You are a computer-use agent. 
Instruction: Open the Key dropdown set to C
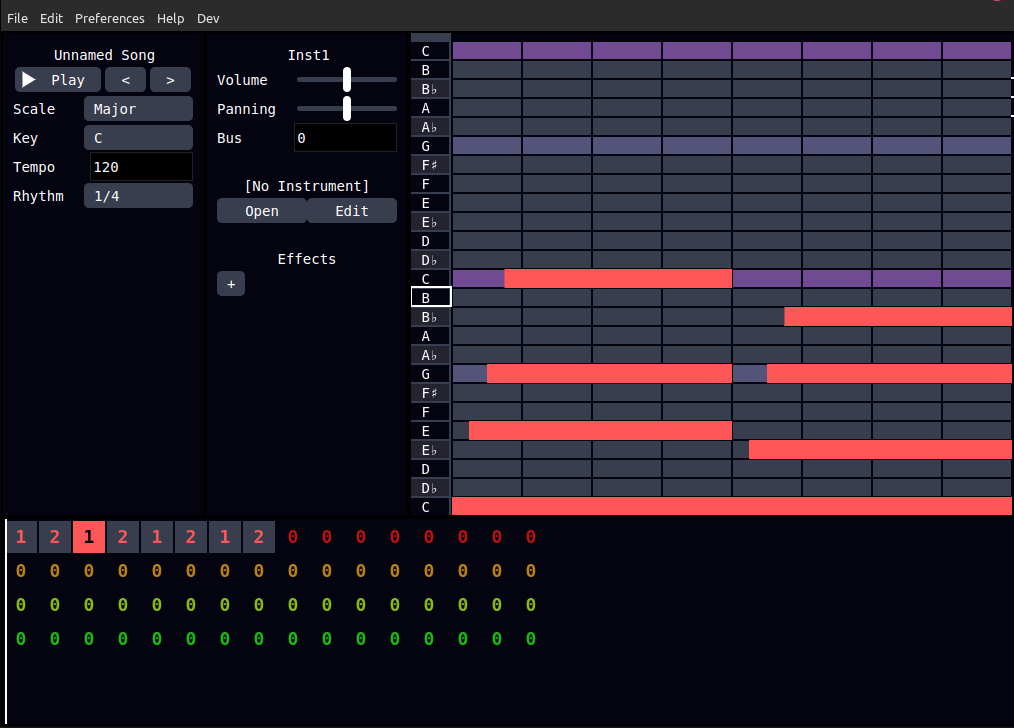pos(138,137)
